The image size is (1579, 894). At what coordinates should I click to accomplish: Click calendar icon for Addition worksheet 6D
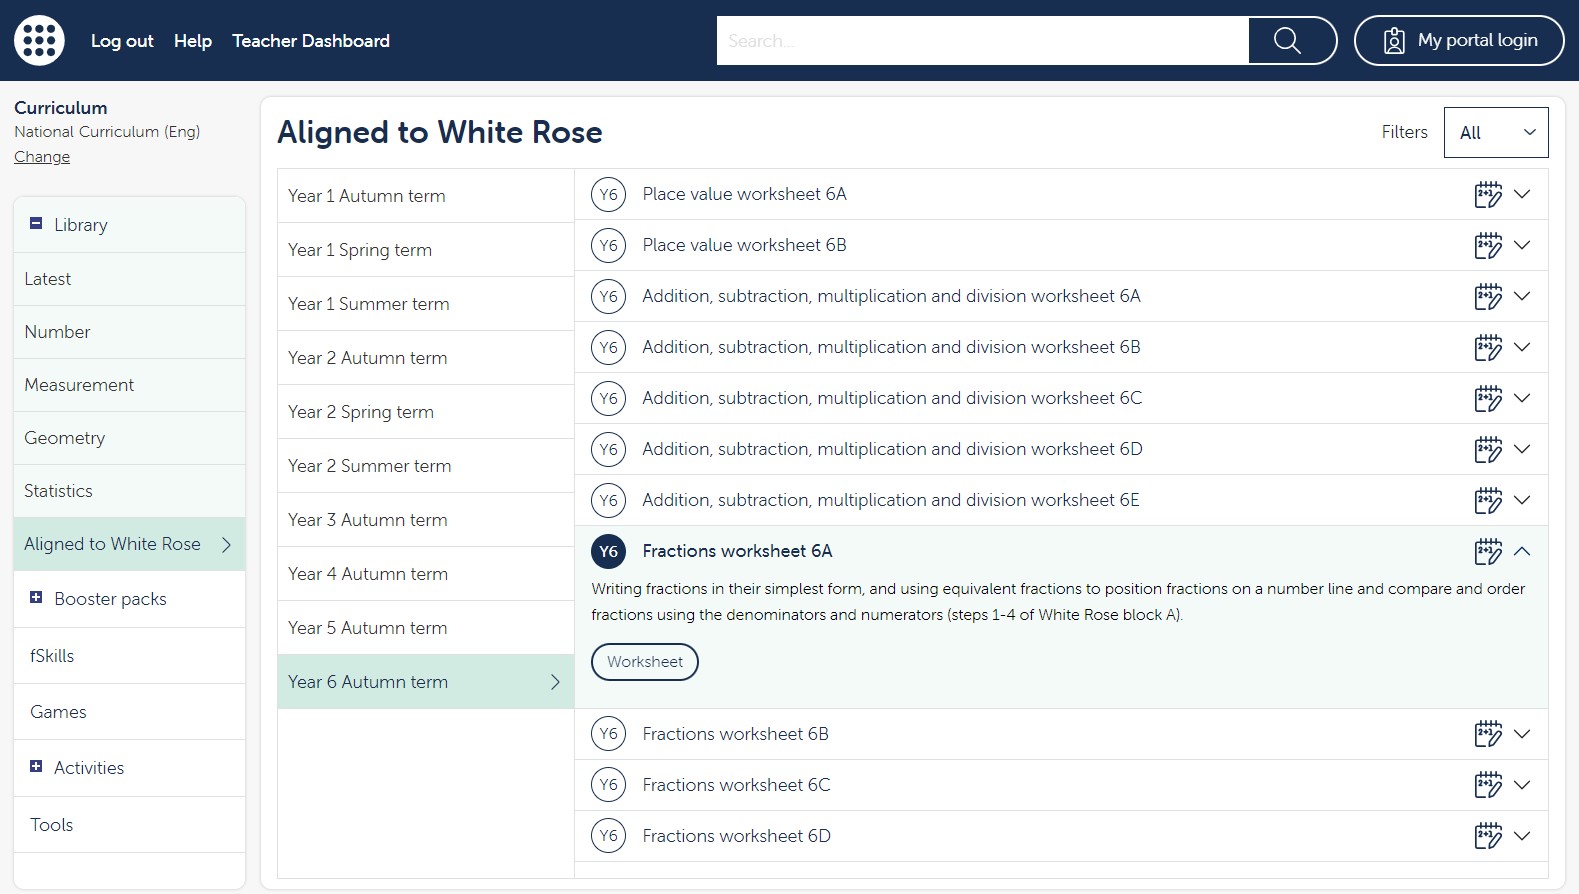point(1488,449)
